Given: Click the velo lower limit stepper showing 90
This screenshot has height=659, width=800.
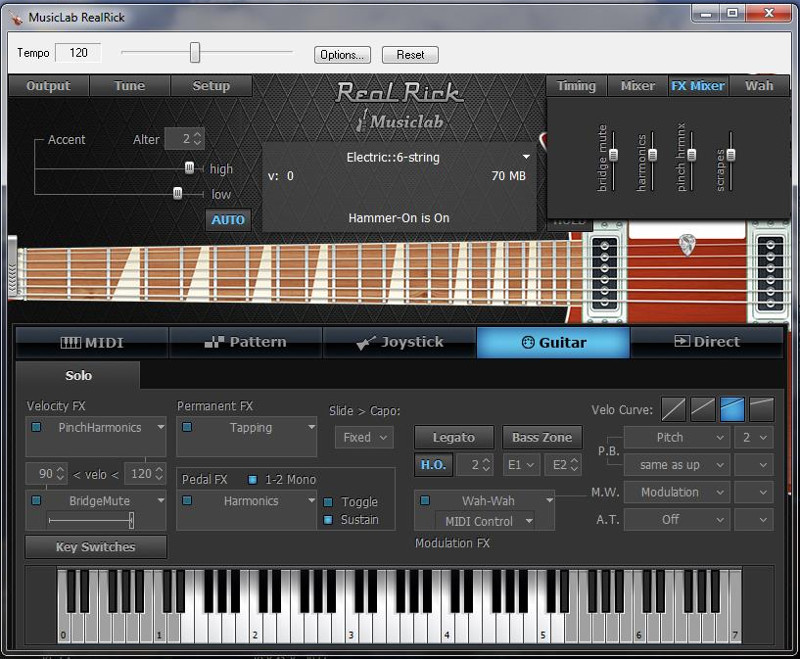Looking at the screenshot, I should tap(46, 474).
